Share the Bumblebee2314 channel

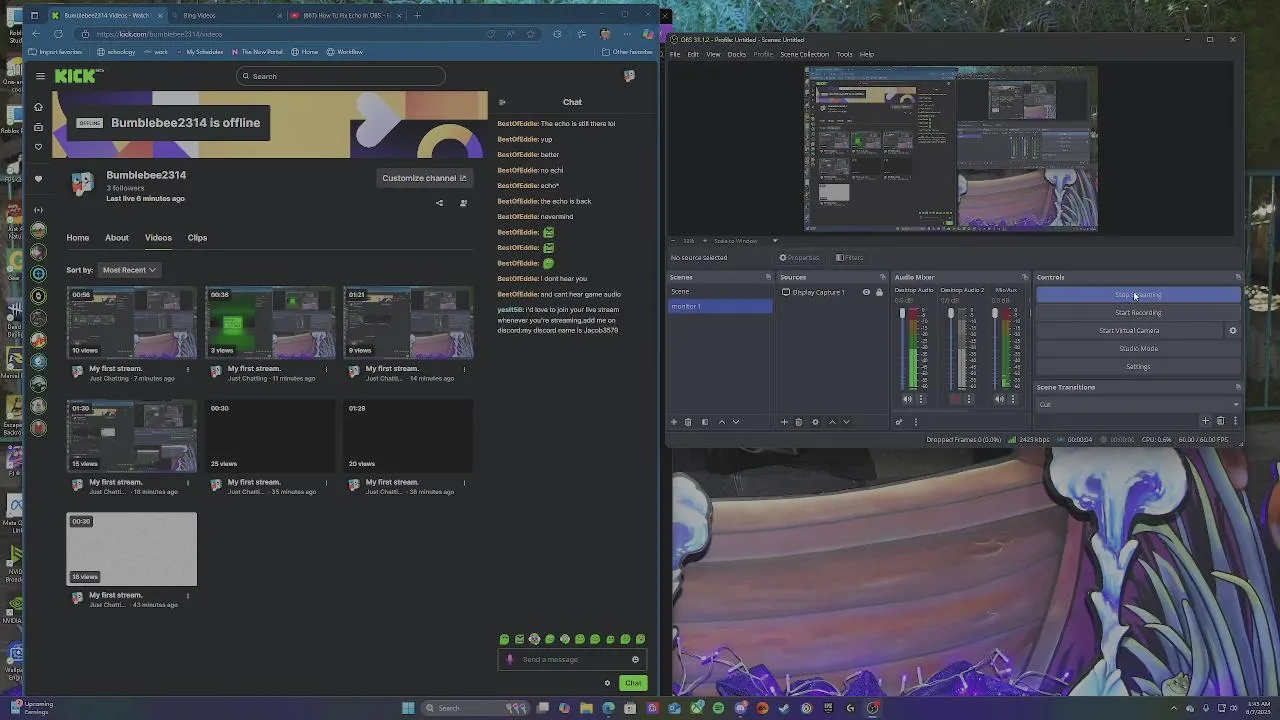click(x=439, y=203)
